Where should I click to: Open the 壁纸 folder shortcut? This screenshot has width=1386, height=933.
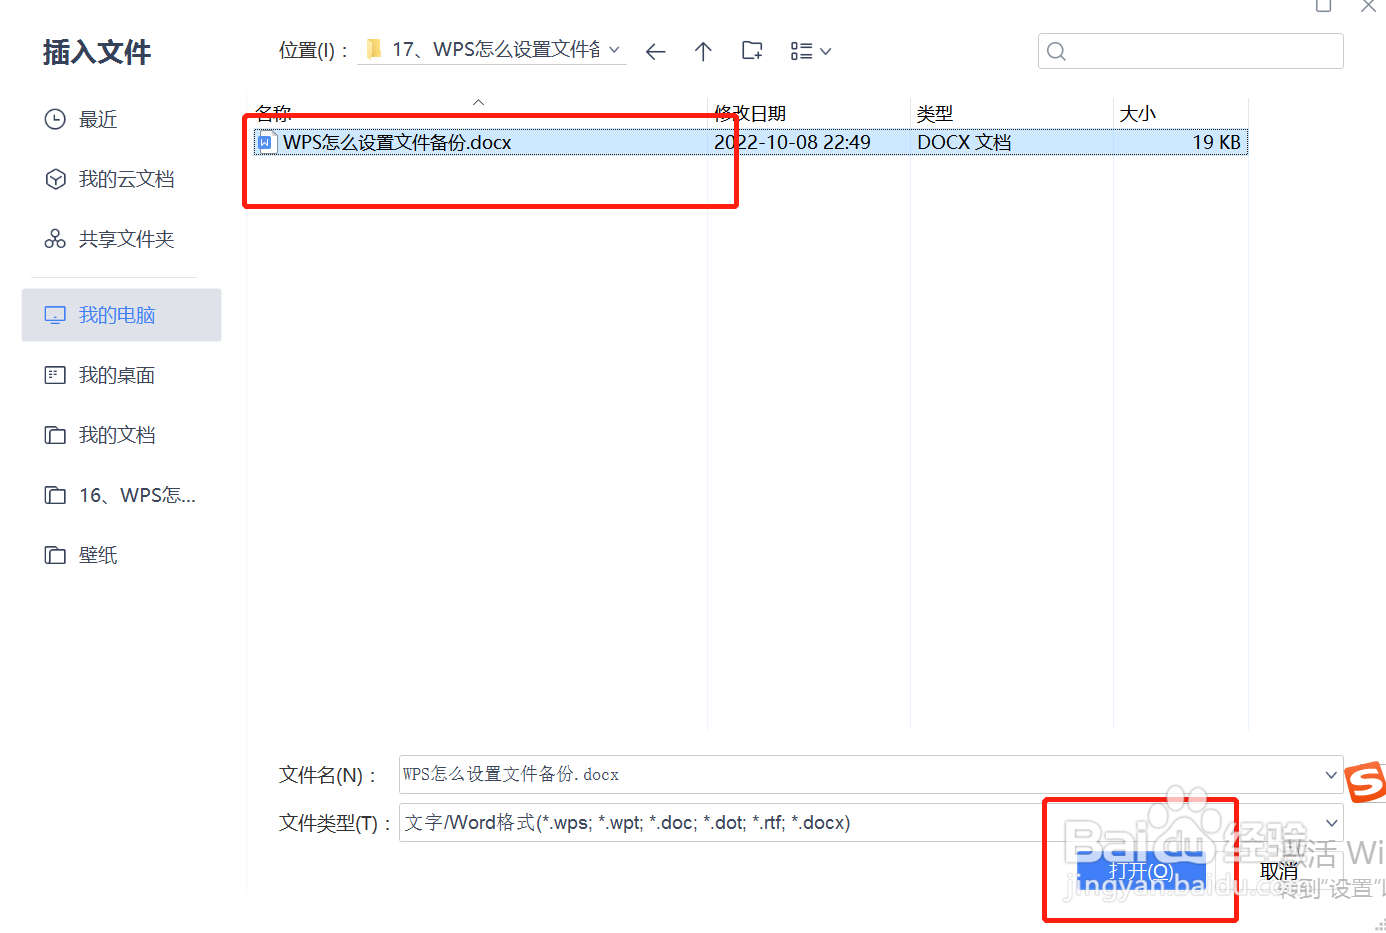(121, 555)
